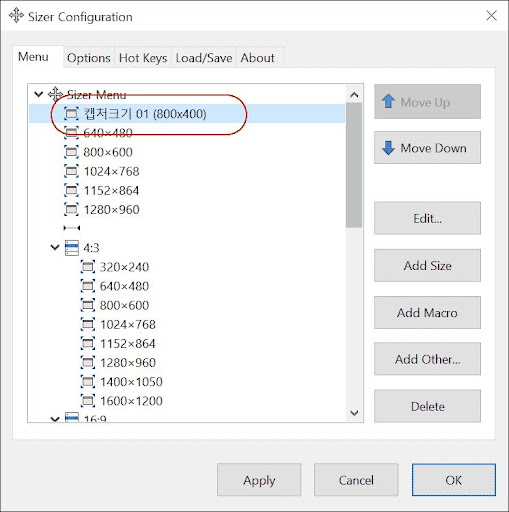The height and width of the screenshot is (512, 509).
Task: Click Add Macro
Action: [x=427, y=313]
